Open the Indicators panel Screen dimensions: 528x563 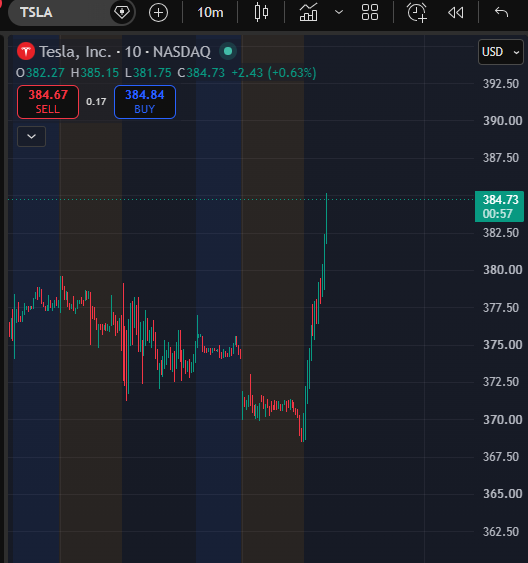309,13
